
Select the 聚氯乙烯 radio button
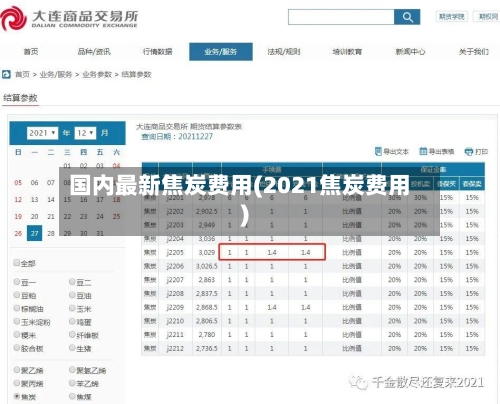coord(72,370)
